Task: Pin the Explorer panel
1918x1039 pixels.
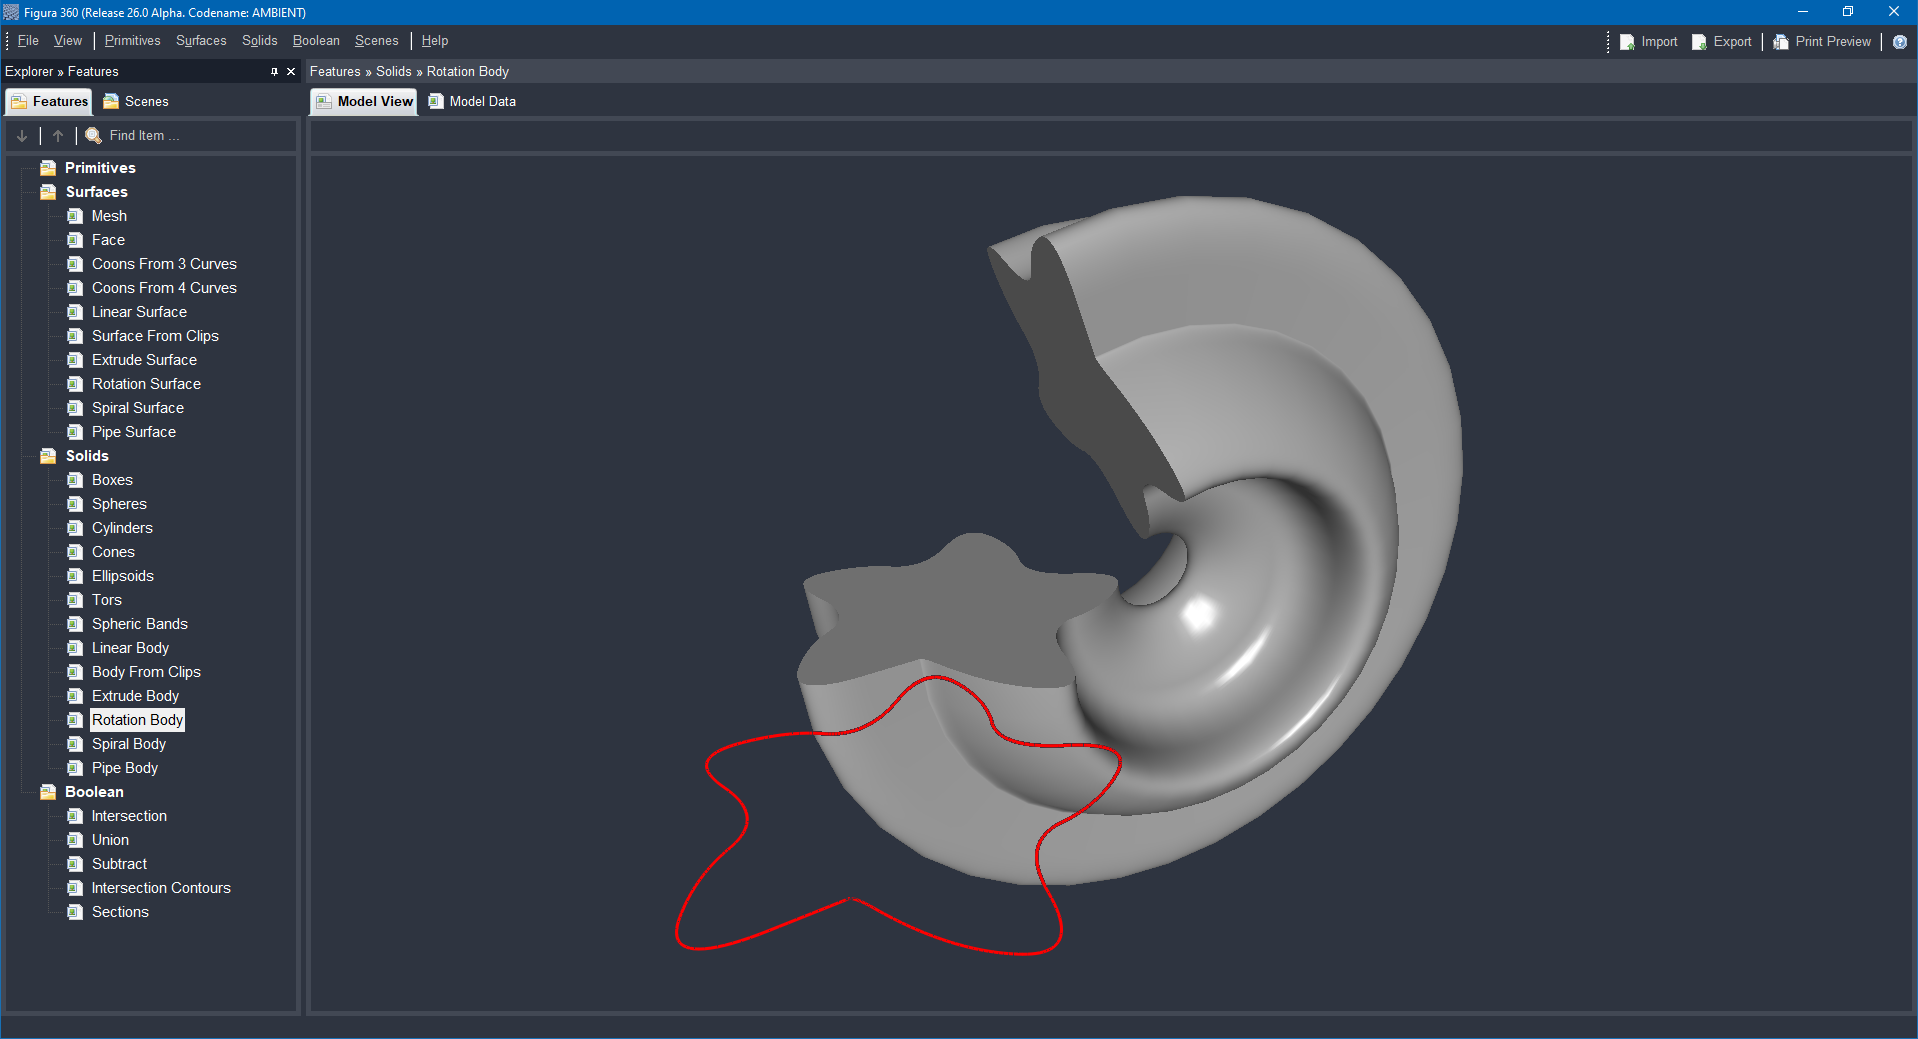Action: 274,72
